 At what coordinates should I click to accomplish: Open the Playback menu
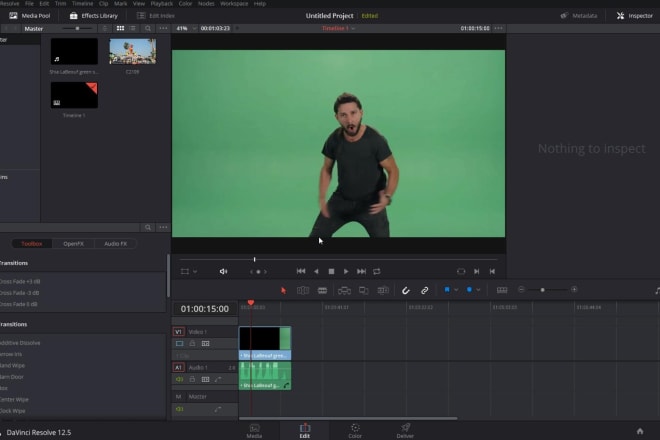tap(162, 3)
